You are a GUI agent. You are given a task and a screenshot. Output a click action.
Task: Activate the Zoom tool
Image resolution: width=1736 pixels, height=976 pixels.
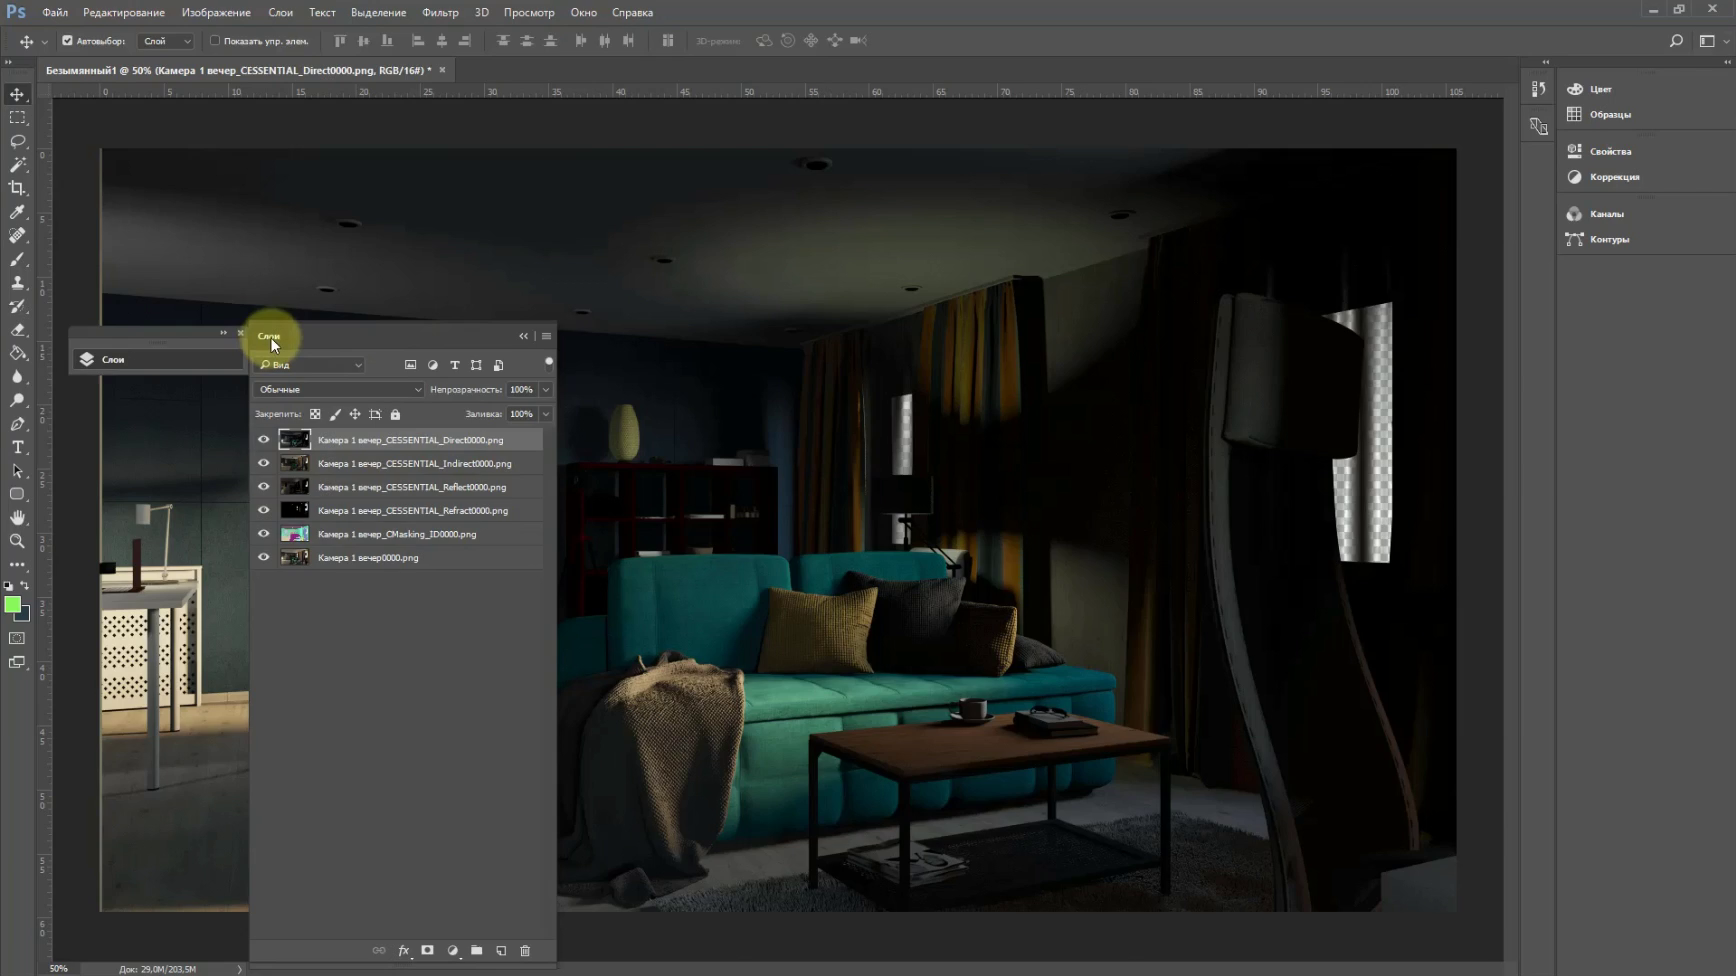tap(17, 541)
